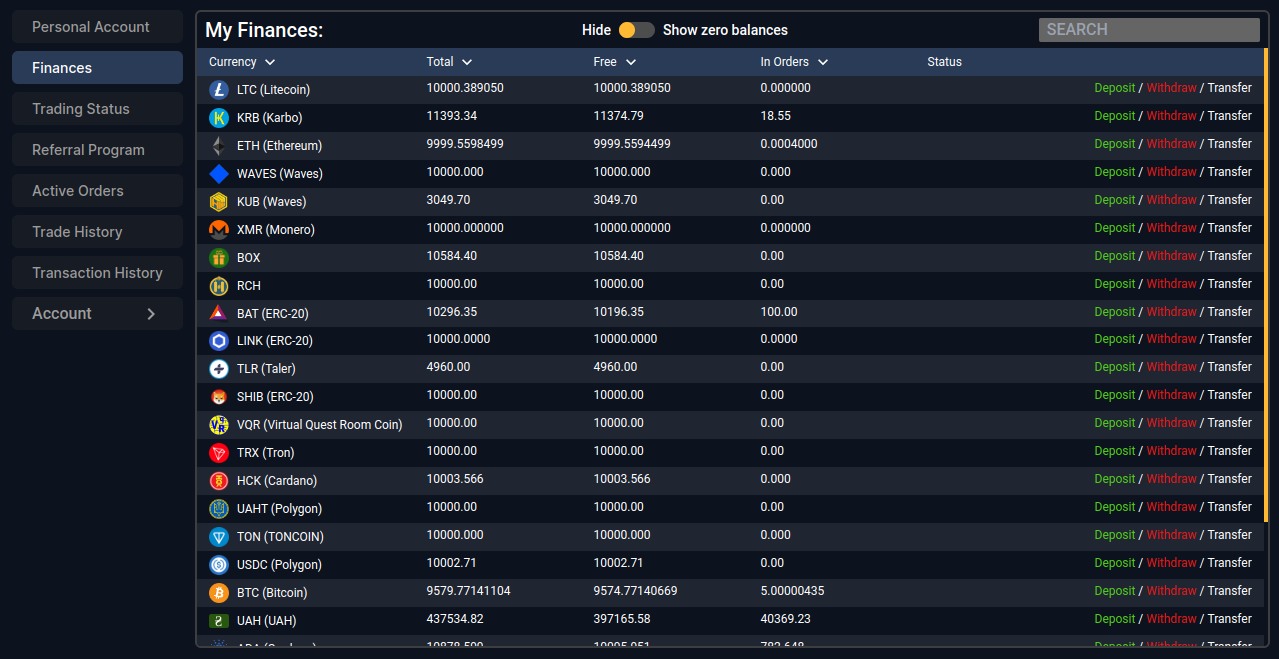Open Personal Account in sidebar

(x=97, y=27)
